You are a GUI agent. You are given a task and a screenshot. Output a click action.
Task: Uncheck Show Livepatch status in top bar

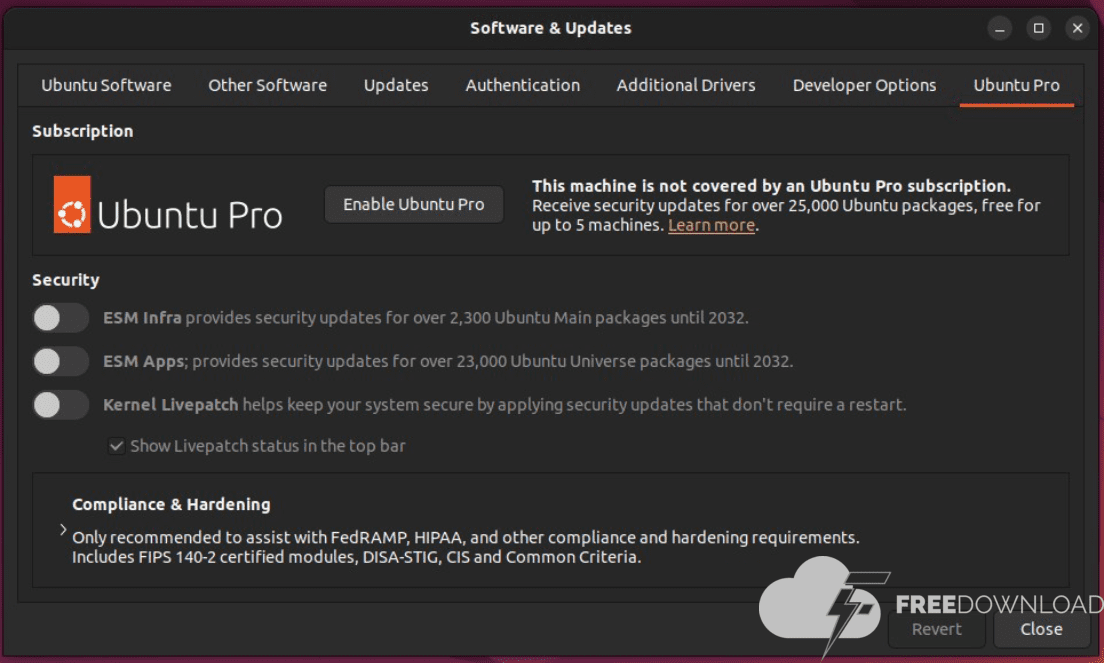(117, 446)
